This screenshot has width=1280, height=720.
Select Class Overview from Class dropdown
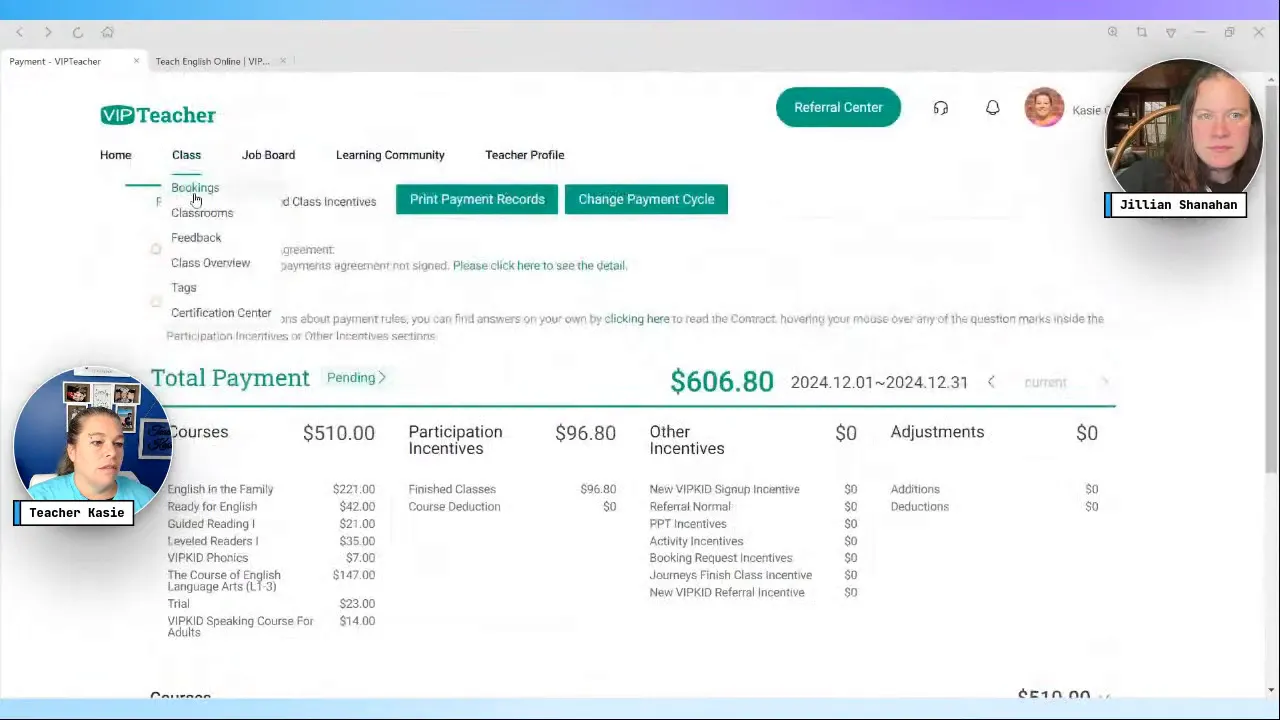(x=210, y=263)
